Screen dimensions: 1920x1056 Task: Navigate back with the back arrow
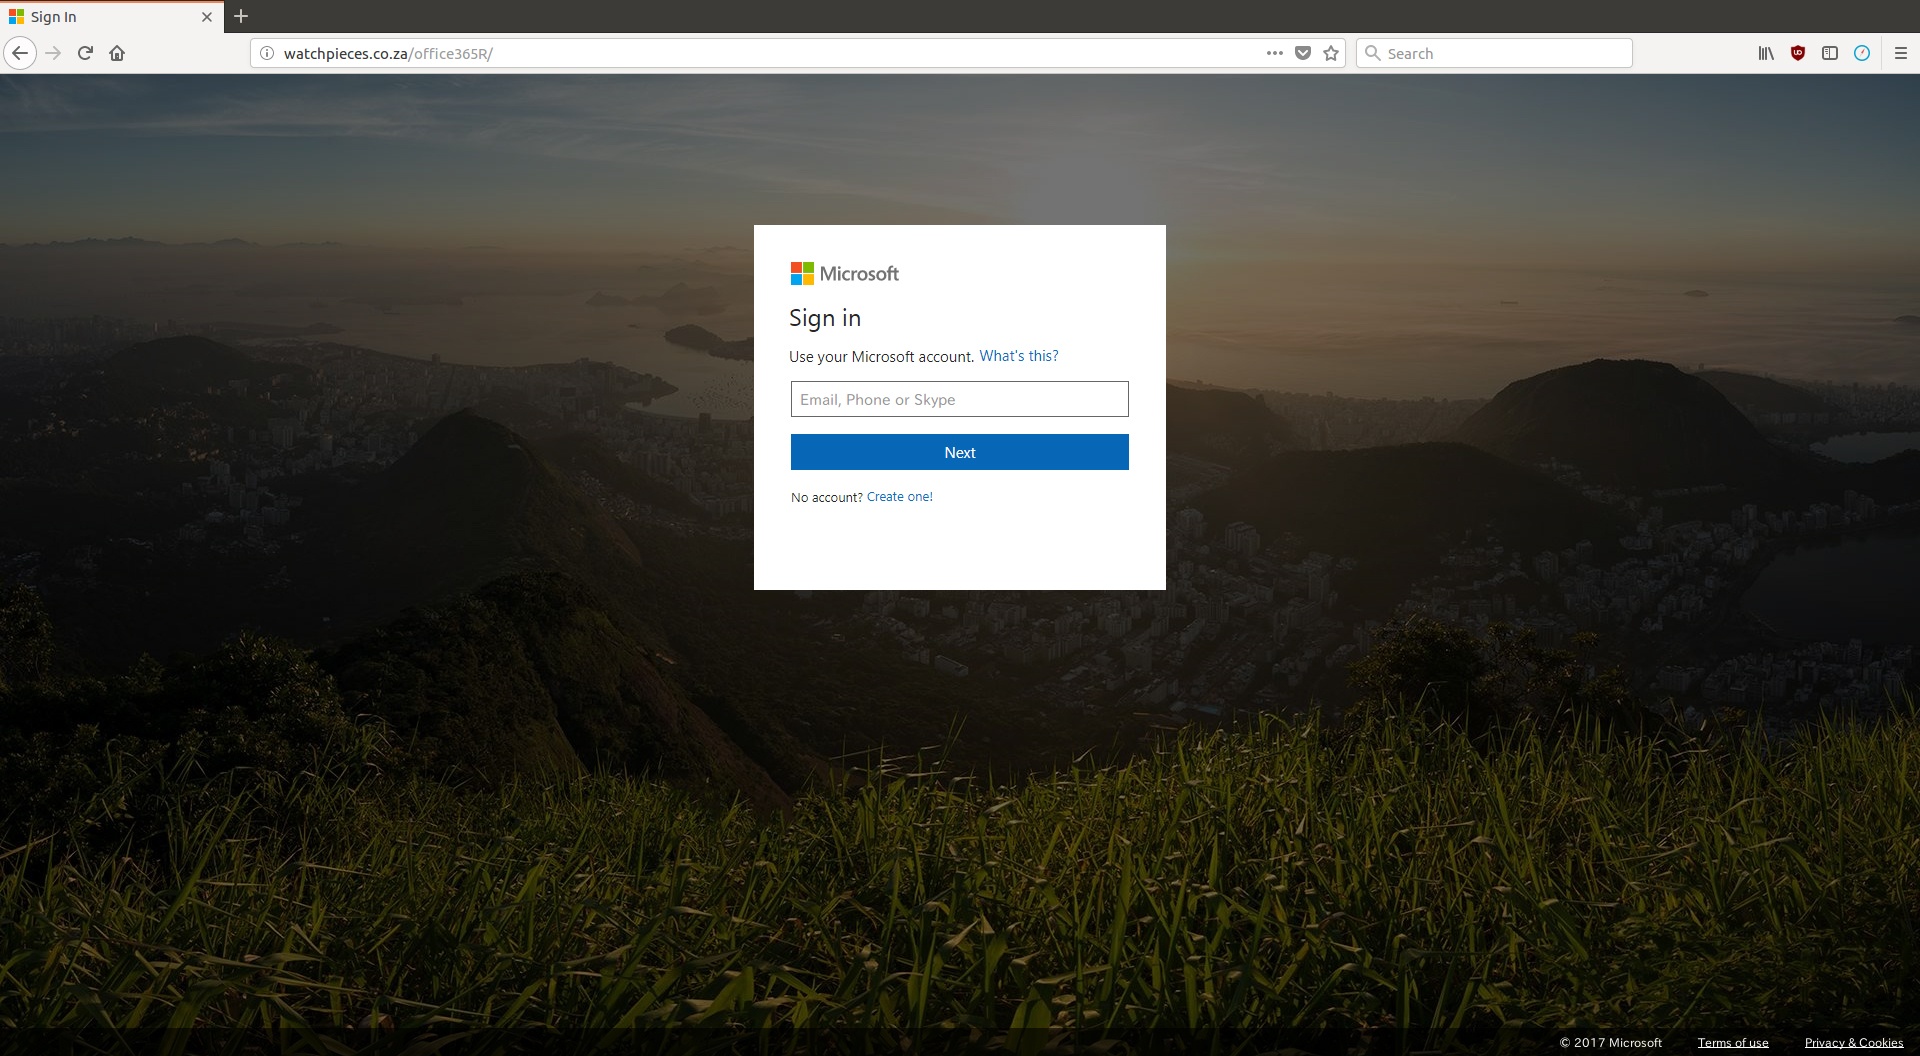click(20, 53)
